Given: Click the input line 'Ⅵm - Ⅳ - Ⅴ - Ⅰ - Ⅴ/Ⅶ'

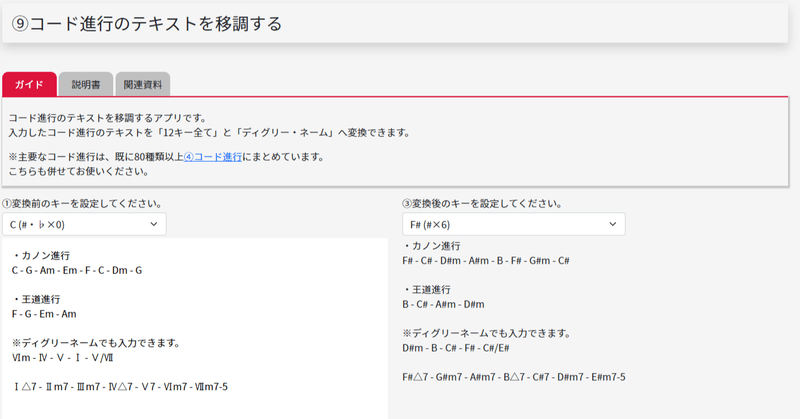Looking at the screenshot, I should (x=63, y=358).
